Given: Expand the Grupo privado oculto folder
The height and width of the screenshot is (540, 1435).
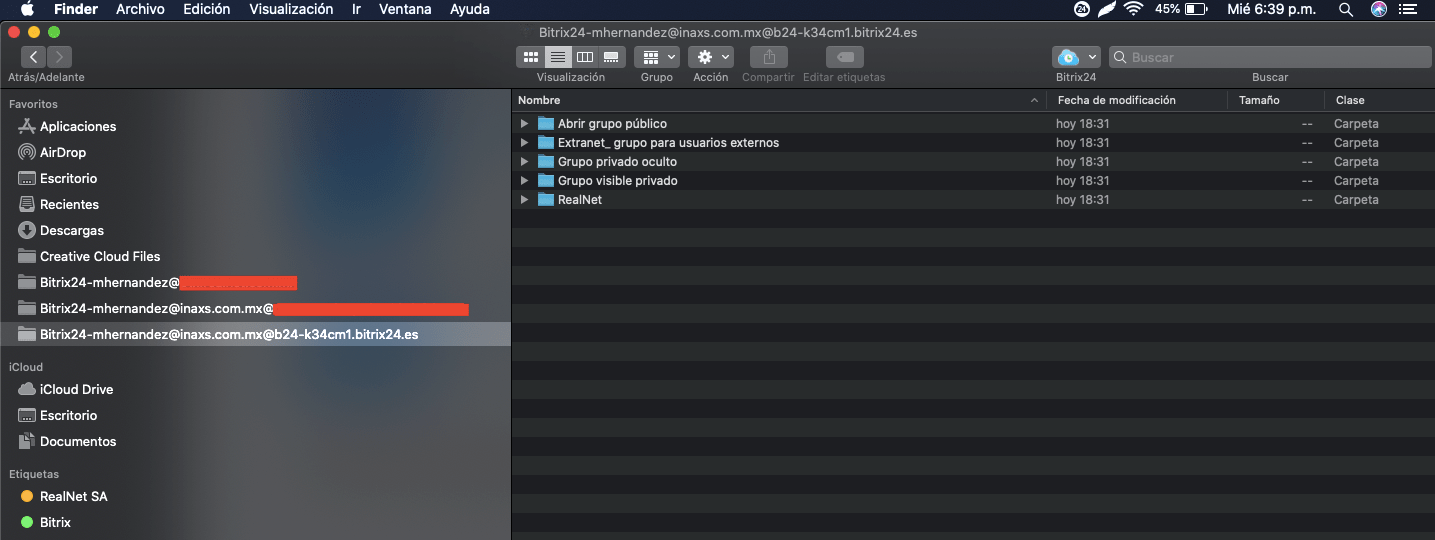Looking at the screenshot, I should (x=524, y=162).
